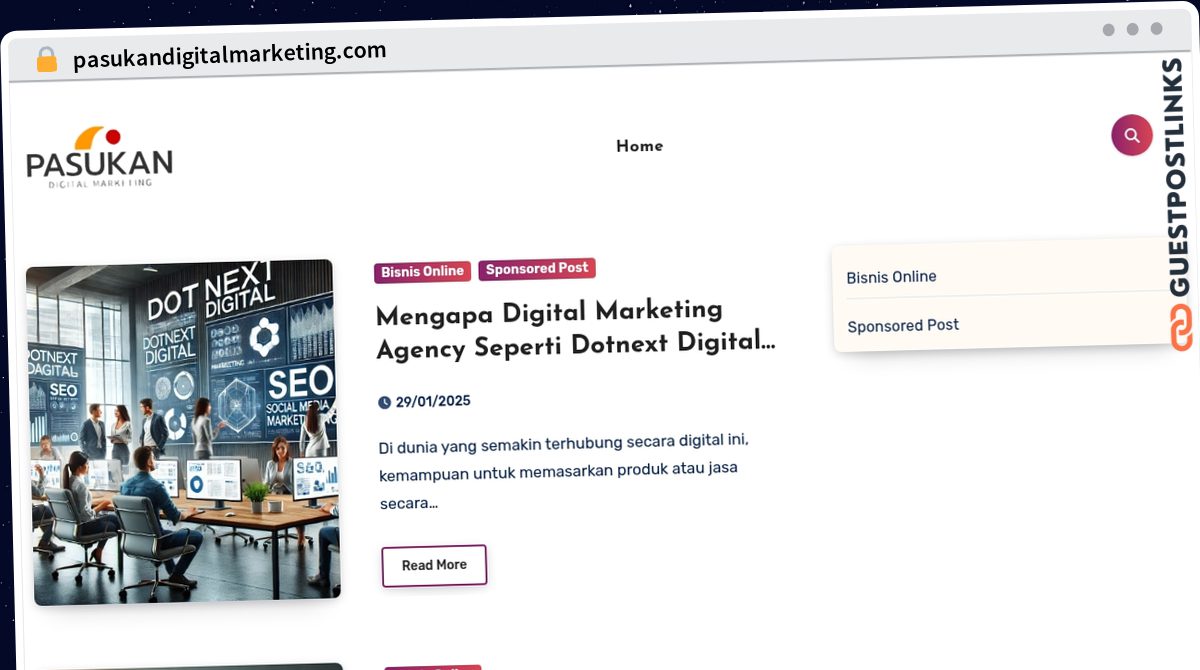Open article title Mengapa Digital Marketing Agency
The width and height of the screenshot is (1200, 670).
(576, 329)
